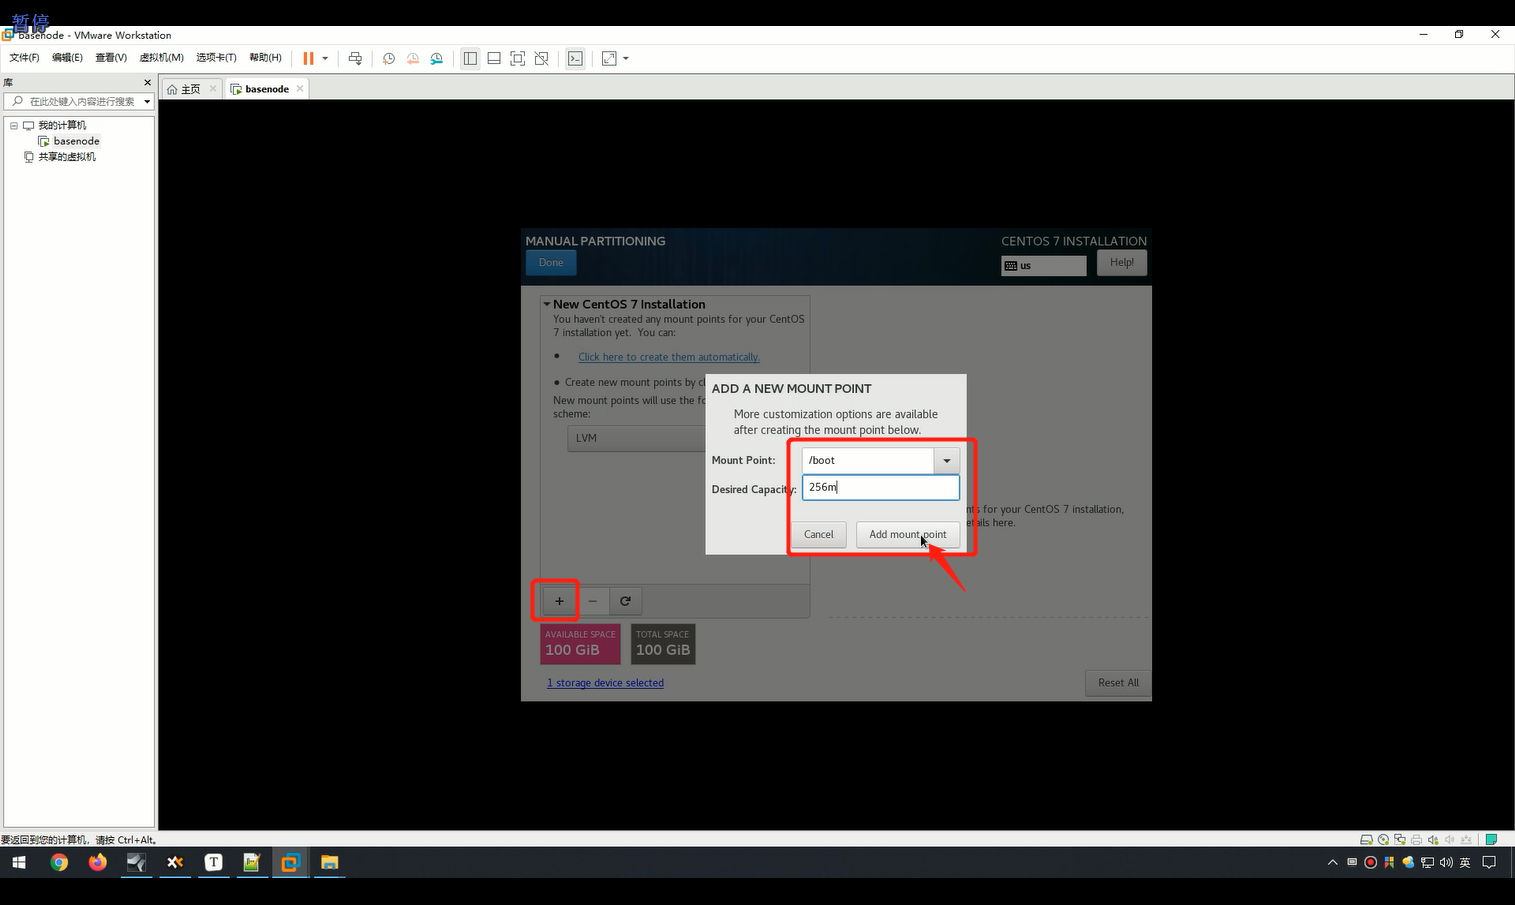Enter full screen mode icon
The height and width of the screenshot is (905, 1515).
pos(518,59)
